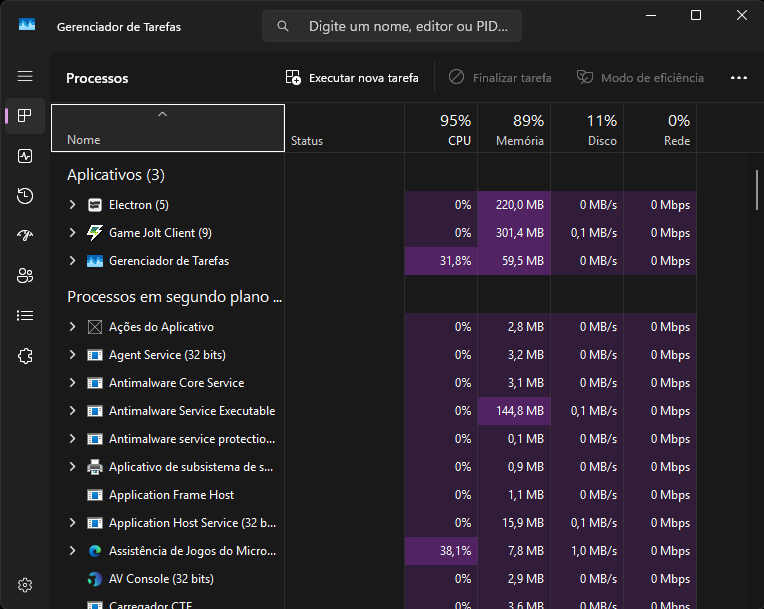
Task: Open Startup apps page in the sidebar
Action: (25, 236)
